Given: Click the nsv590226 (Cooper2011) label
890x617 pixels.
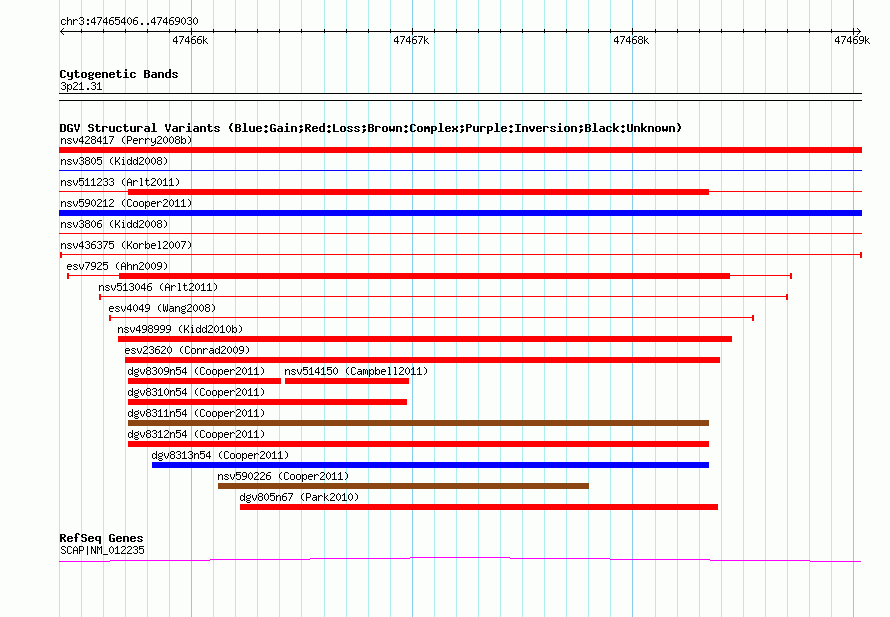Looking at the screenshot, I should (283, 476).
